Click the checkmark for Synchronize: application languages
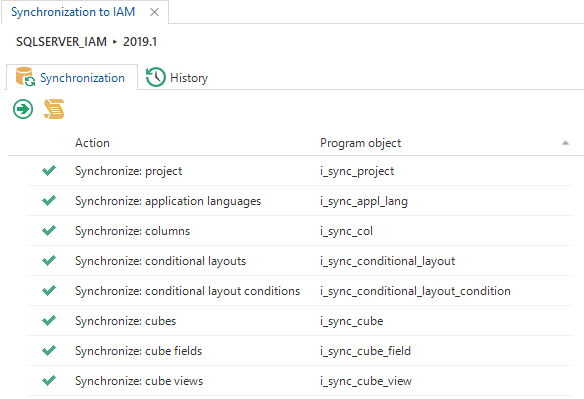Image resolution: width=584 pixels, height=399 pixels. point(49,200)
